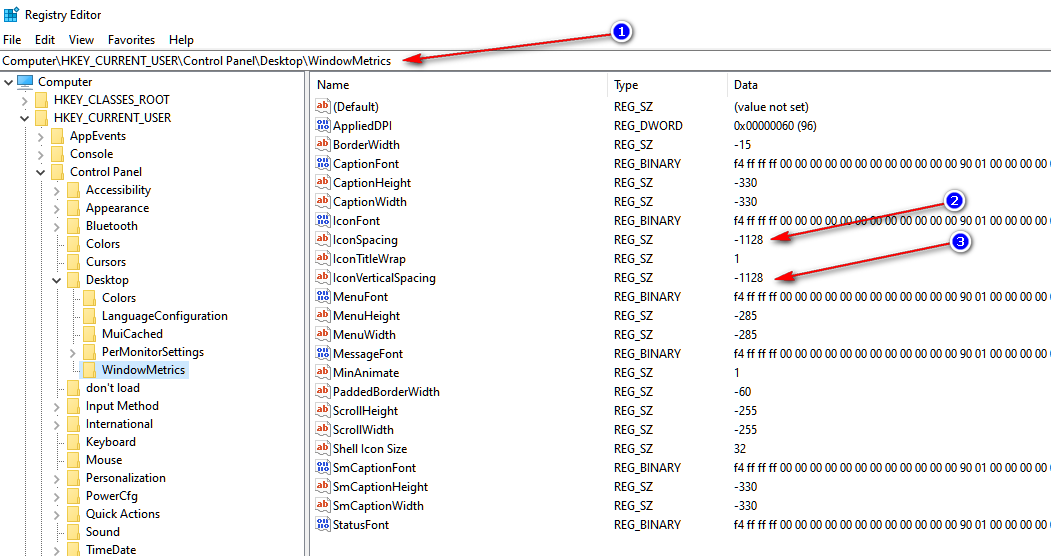
Task: Select the PowerCfg key
Action: click(x=111, y=496)
